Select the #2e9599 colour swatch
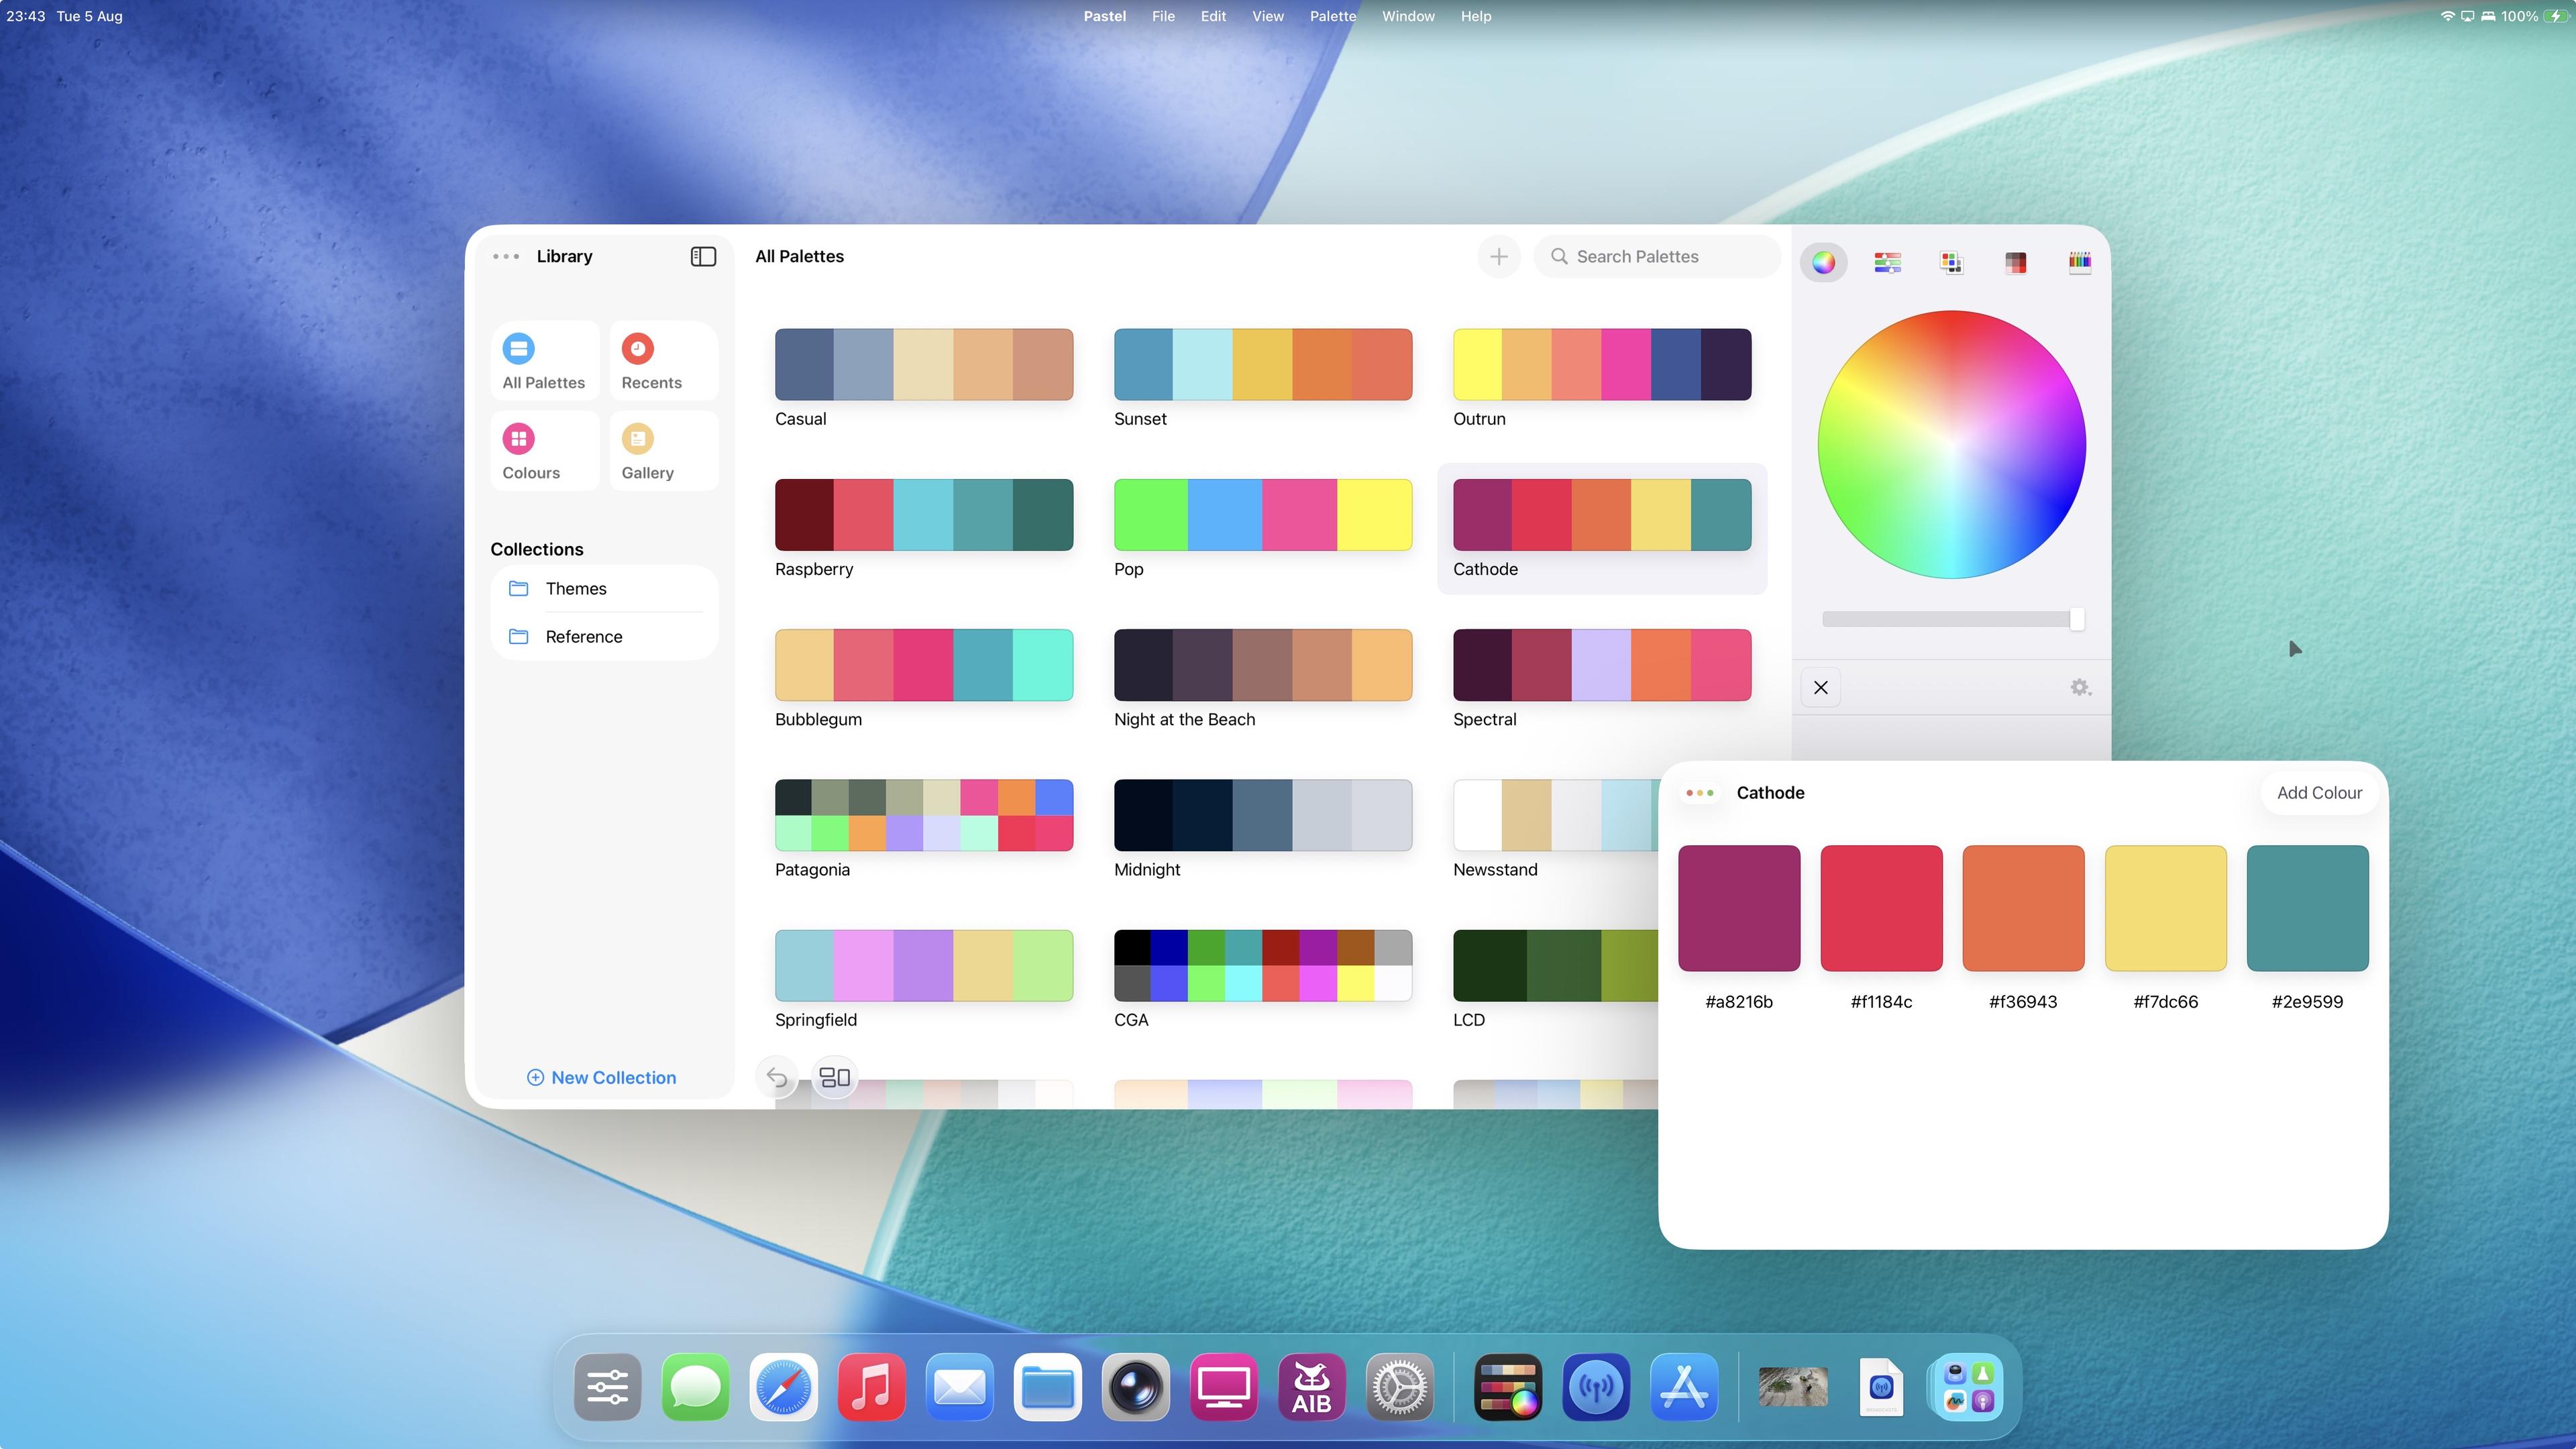 2307,908
